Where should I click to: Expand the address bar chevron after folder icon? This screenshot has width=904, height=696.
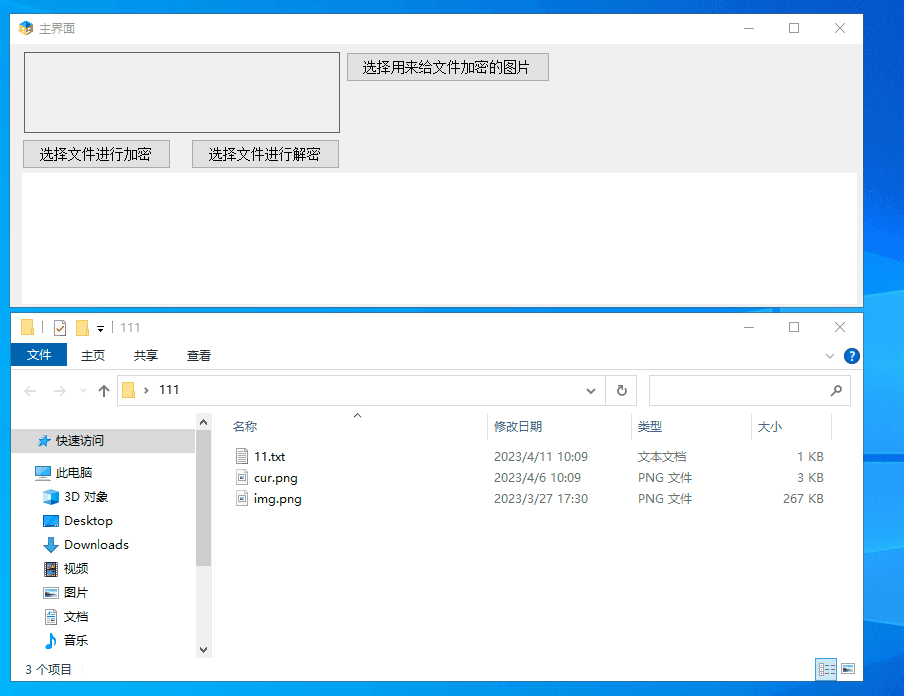pyautogui.click(x=146, y=390)
